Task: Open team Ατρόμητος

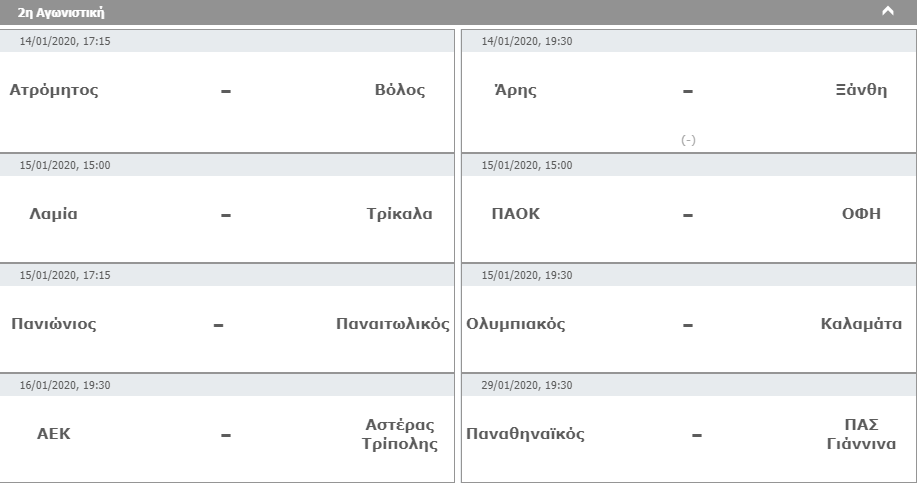Action: tap(54, 90)
